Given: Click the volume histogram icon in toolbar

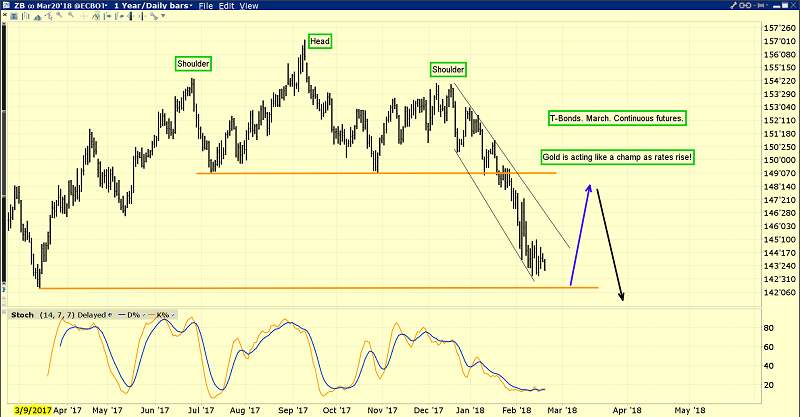Looking at the screenshot, I should (x=38, y=17).
